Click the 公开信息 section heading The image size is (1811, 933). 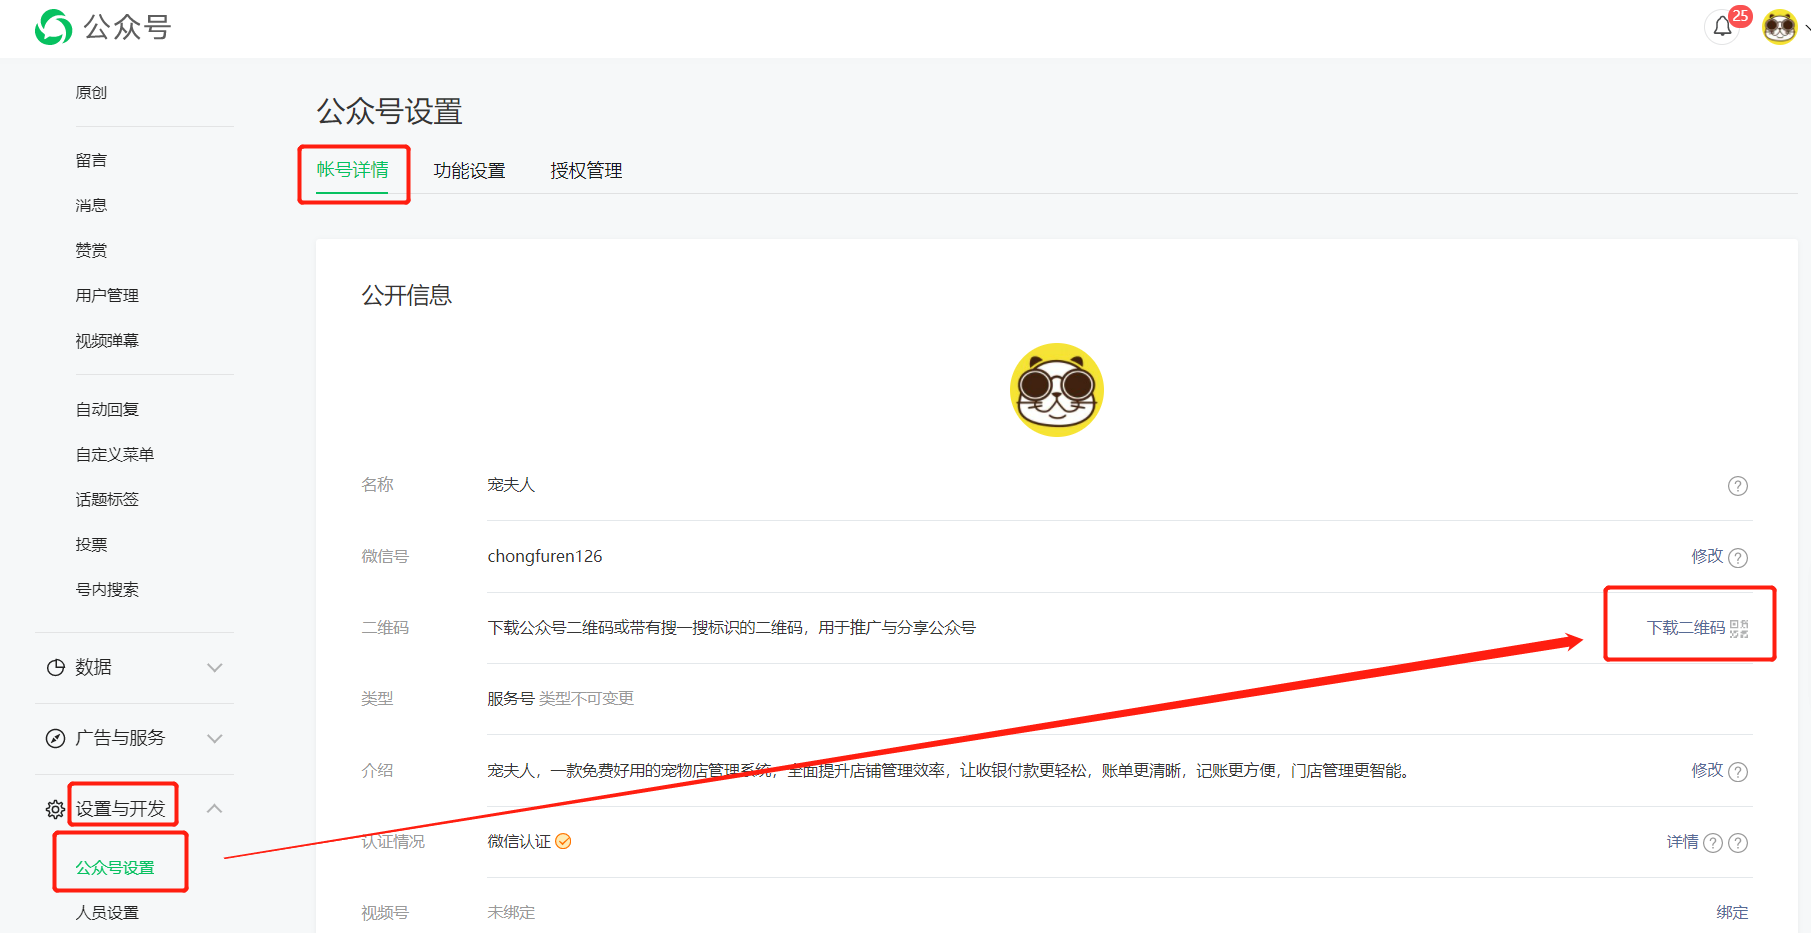[x=407, y=295]
